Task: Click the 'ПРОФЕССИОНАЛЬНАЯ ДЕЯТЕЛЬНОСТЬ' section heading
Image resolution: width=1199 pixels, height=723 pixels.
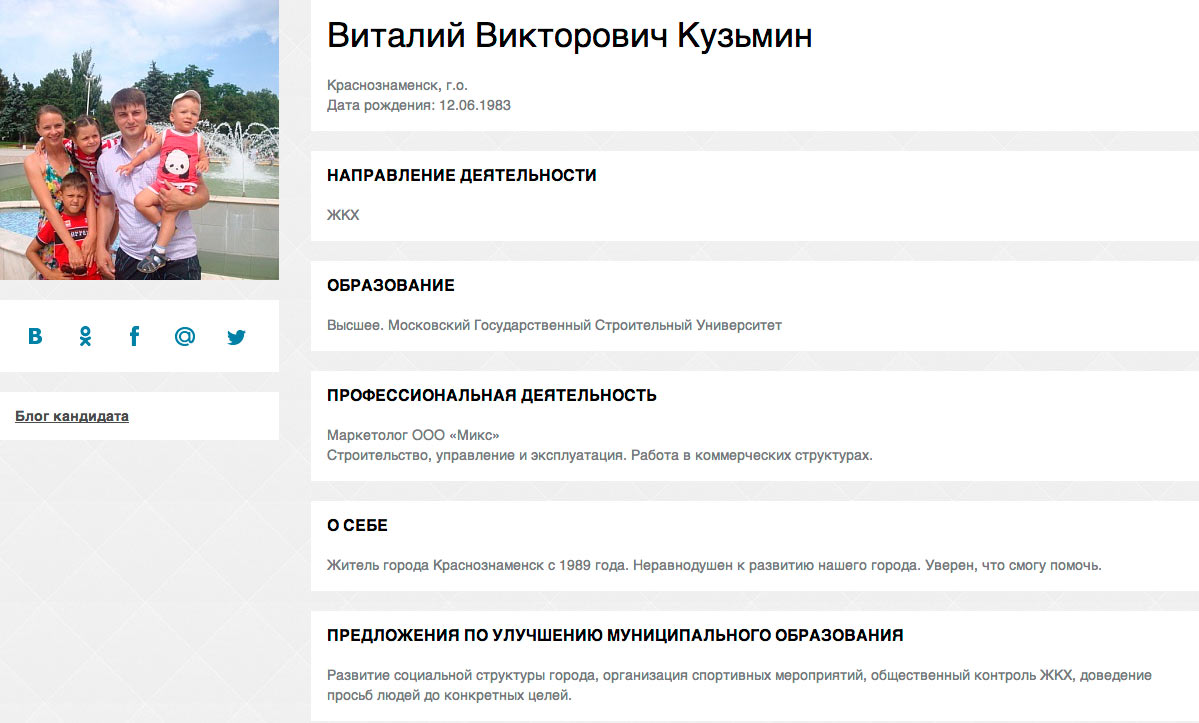Action: (492, 395)
